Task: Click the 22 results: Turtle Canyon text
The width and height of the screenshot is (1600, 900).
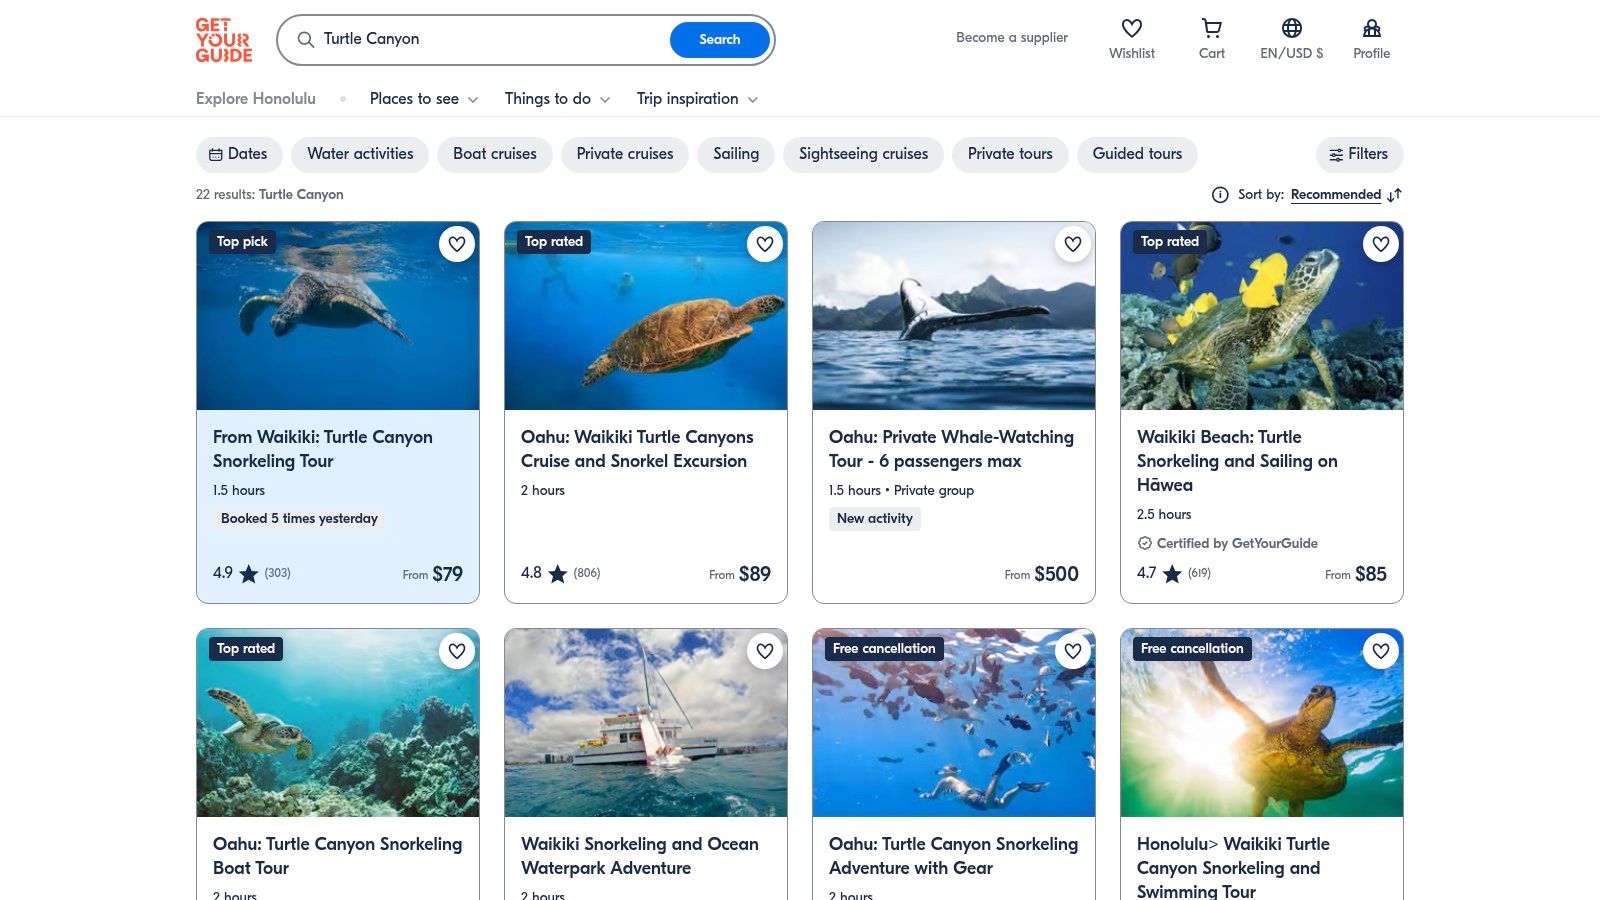Action: tap(269, 195)
